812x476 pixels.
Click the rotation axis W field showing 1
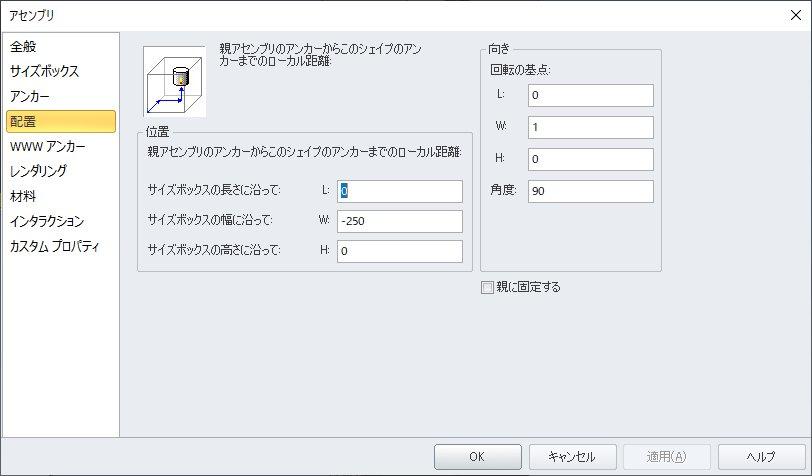589,128
